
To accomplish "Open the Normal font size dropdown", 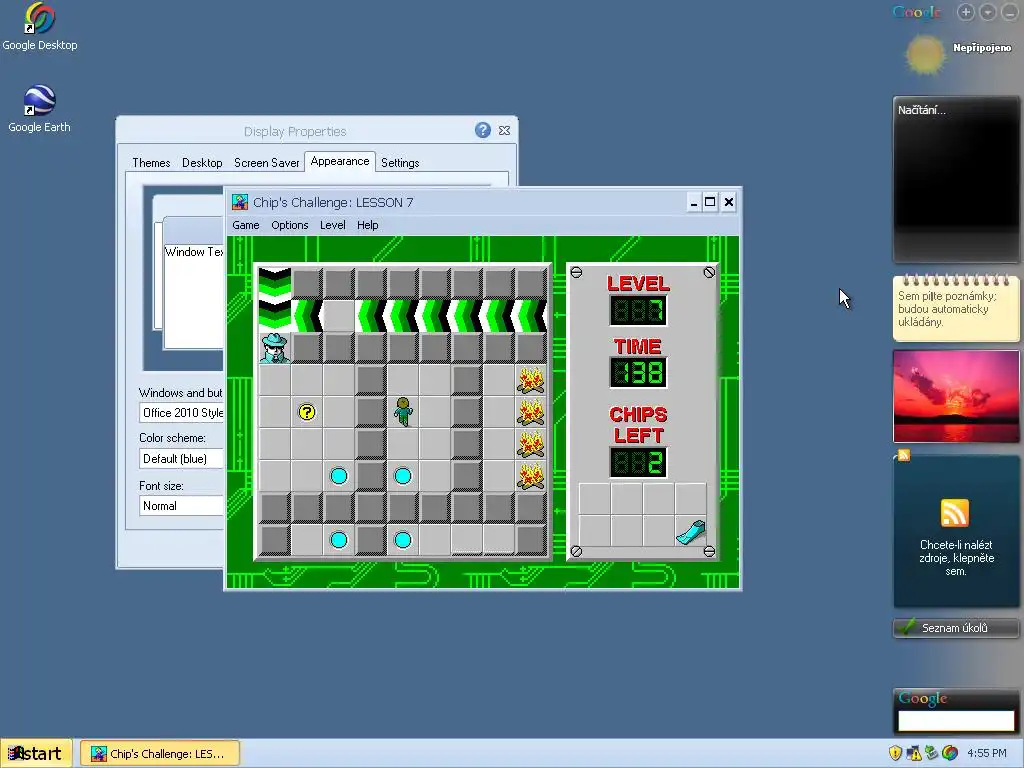I will 182,505.
